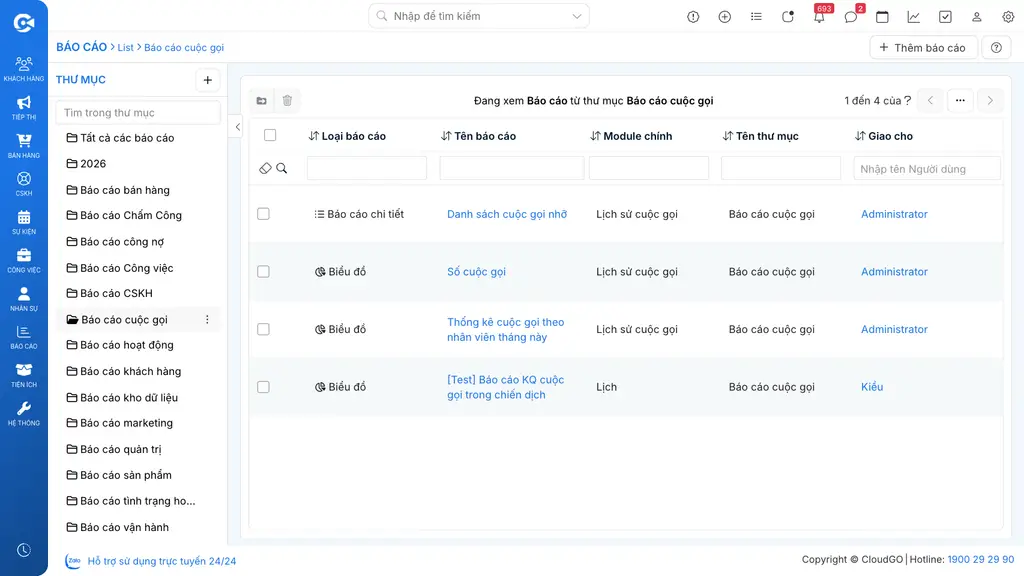The height and width of the screenshot is (576, 1024).
Task: Click the trash delete icon
Action: click(287, 101)
